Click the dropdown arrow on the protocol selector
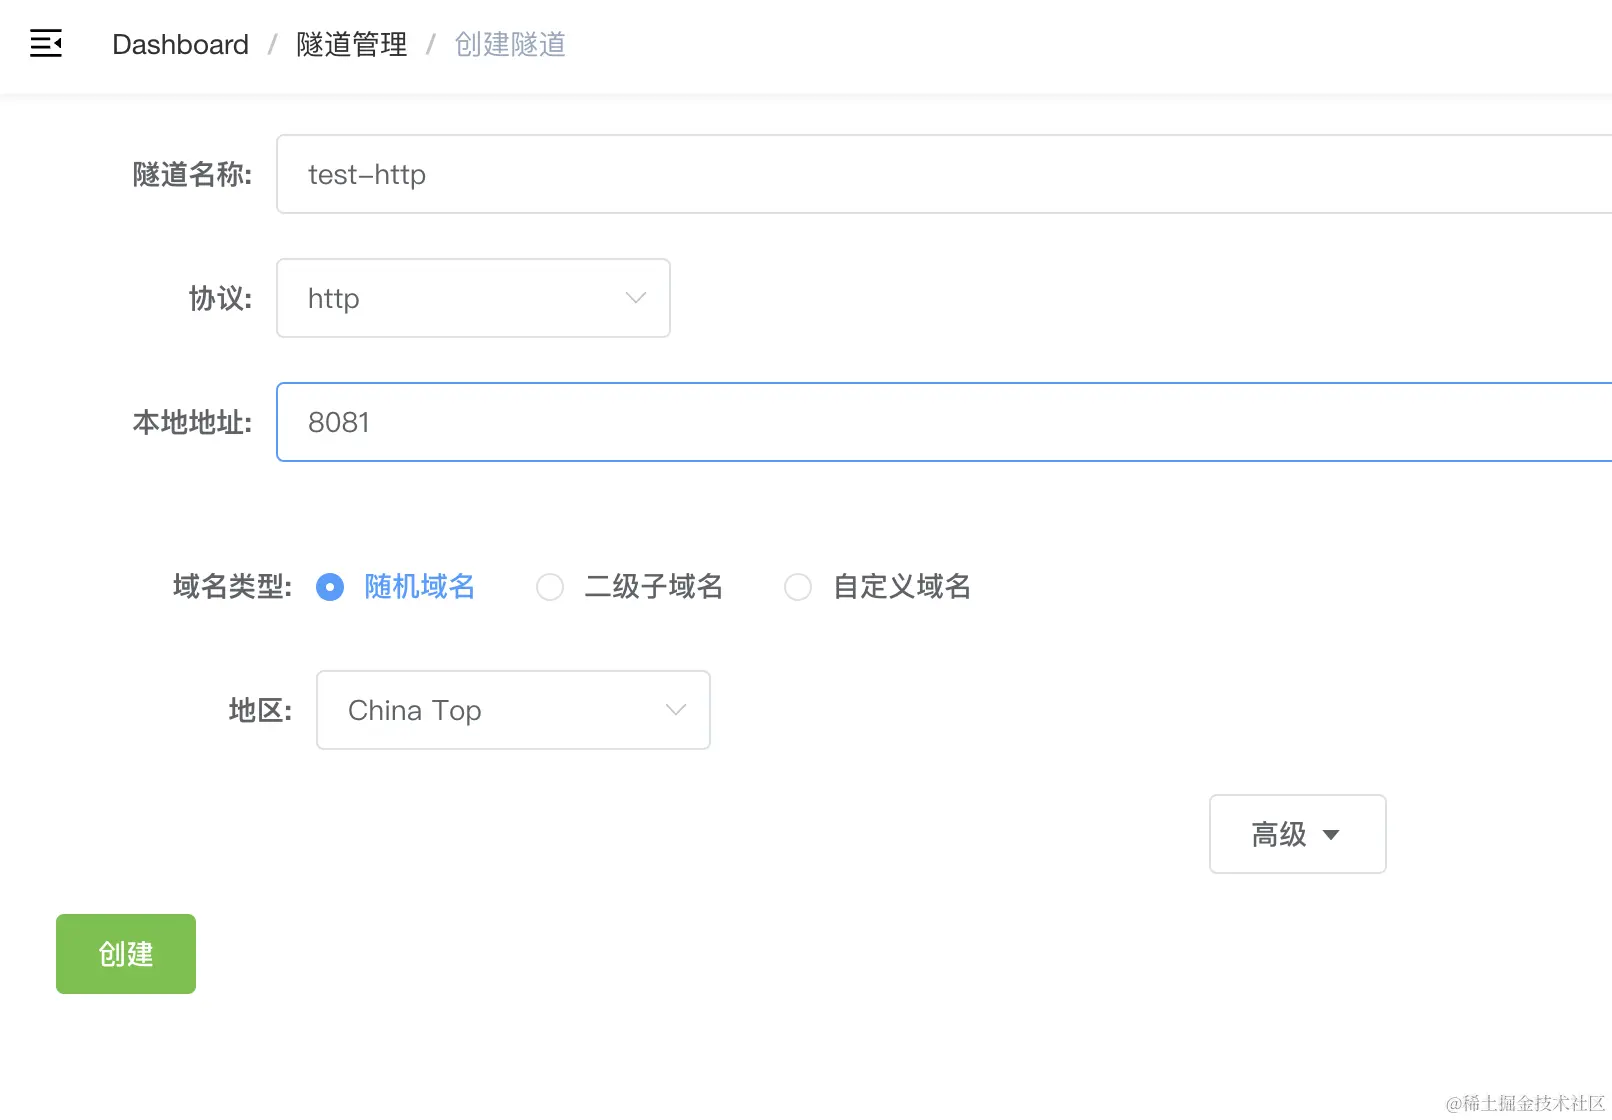Viewport: 1612px width, 1120px height. [635, 297]
